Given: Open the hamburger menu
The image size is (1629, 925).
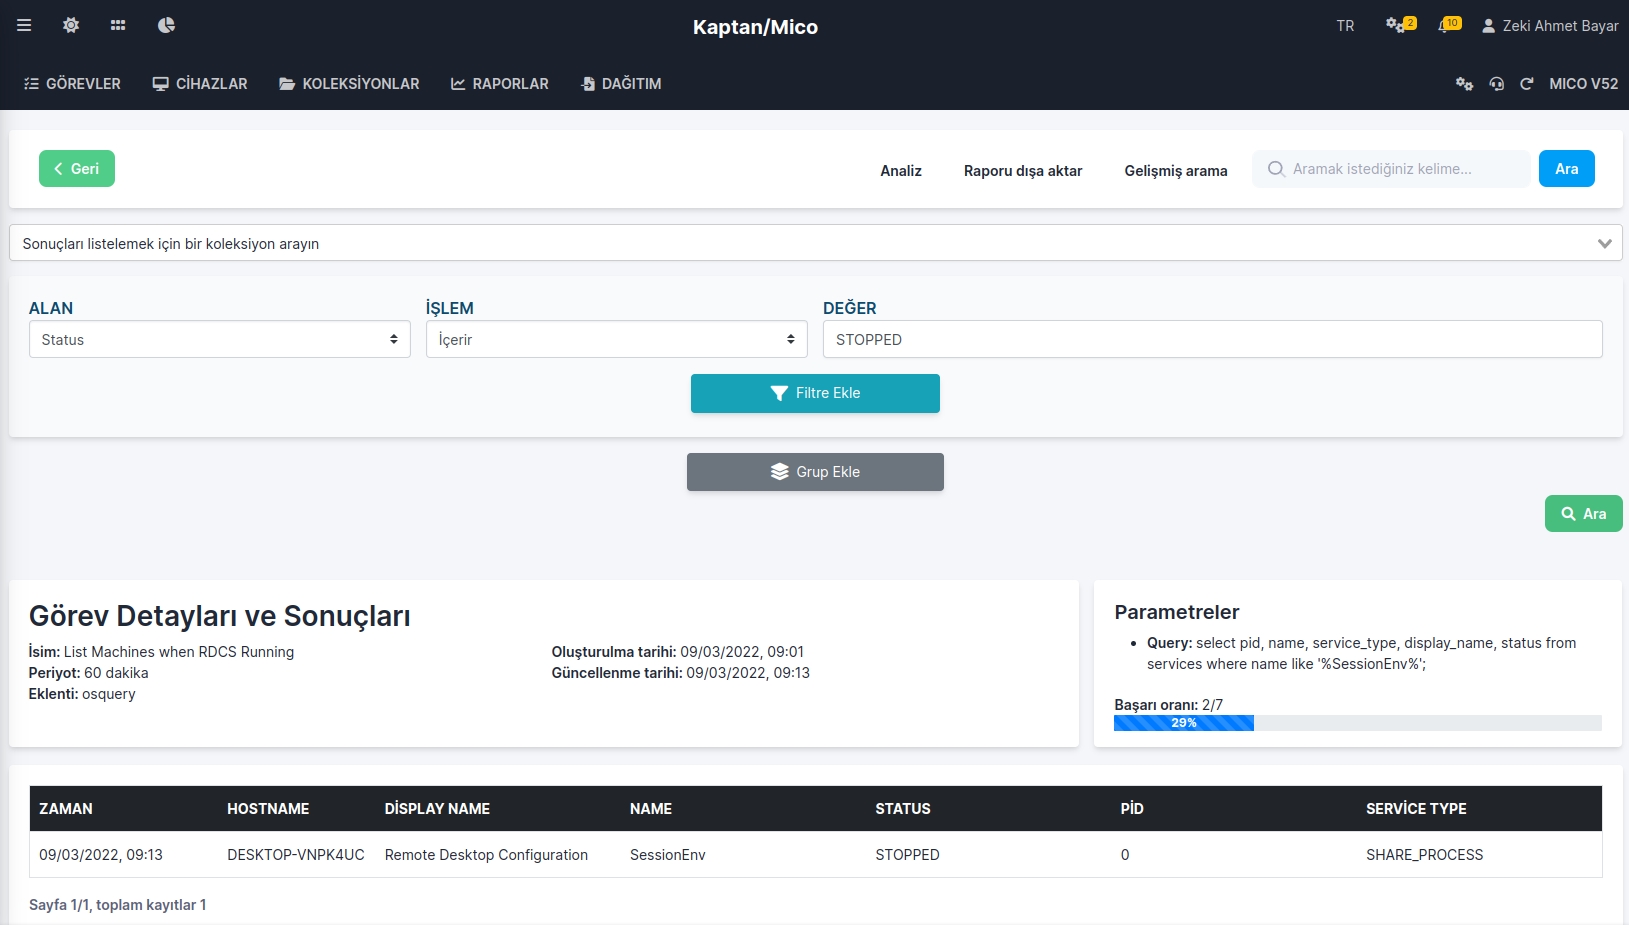Looking at the screenshot, I should pos(24,25).
